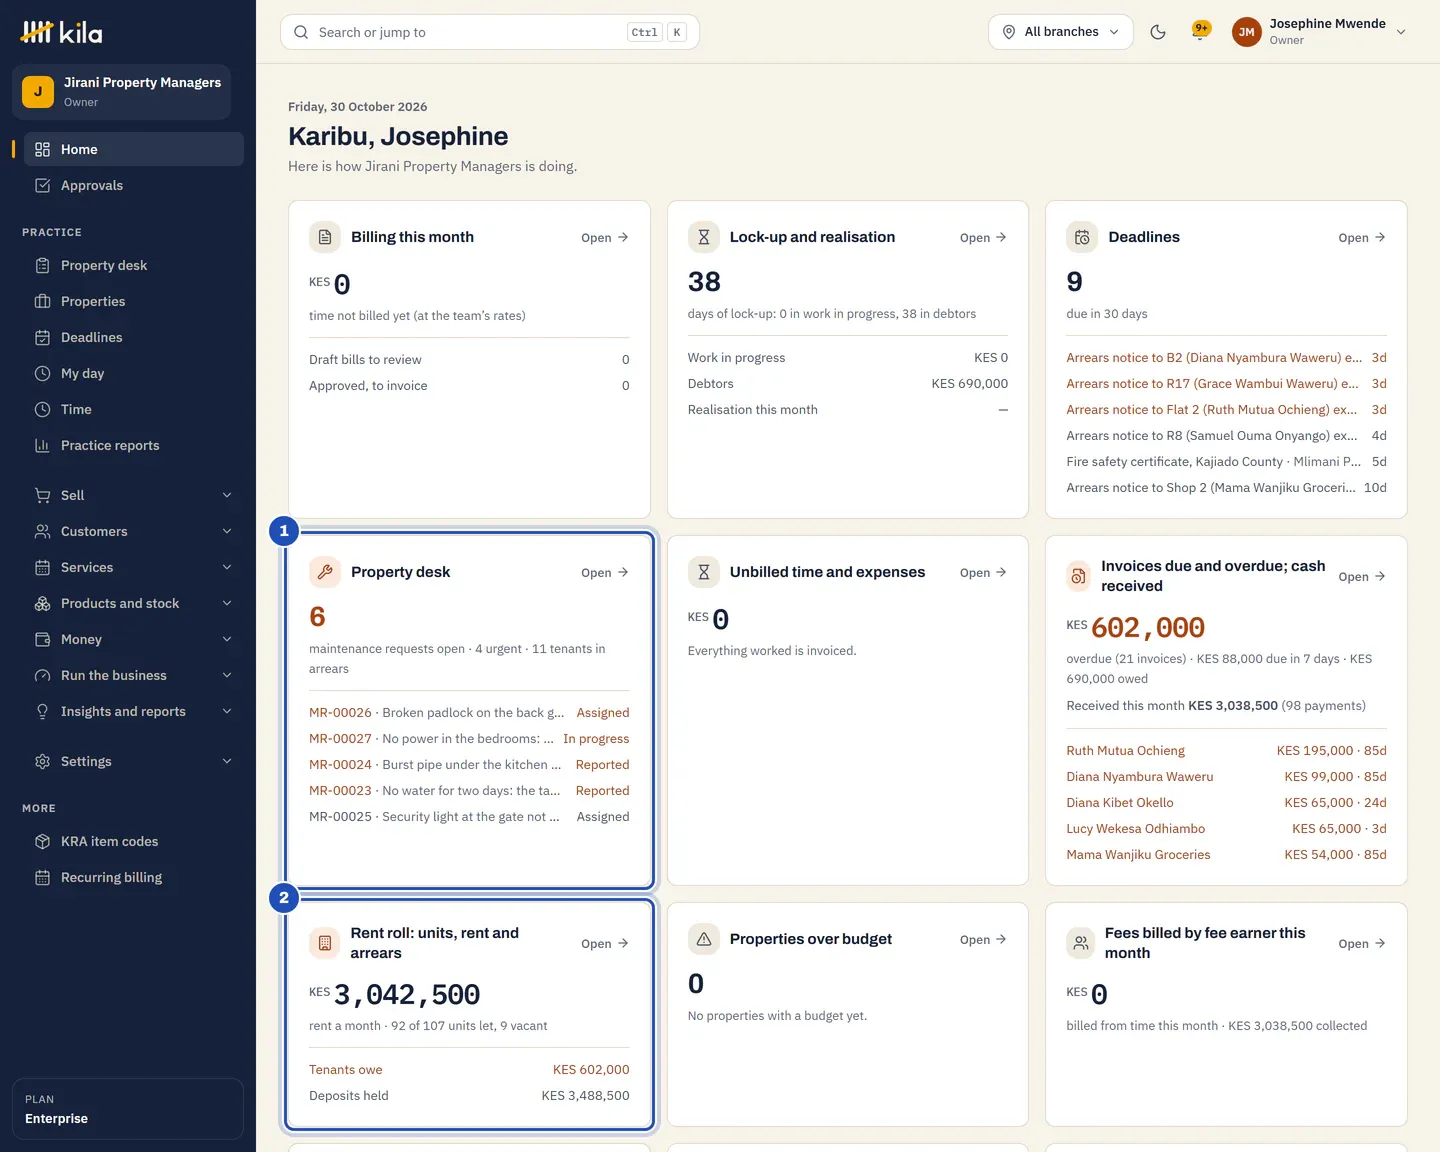The width and height of the screenshot is (1440, 1152).
Task: Click Open on Rent roll card
Action: (605, 944)
